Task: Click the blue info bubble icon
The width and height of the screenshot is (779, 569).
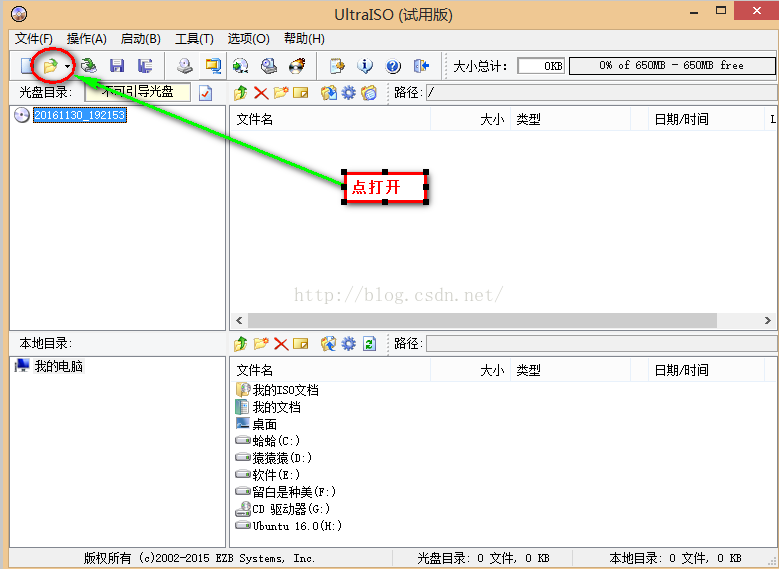Action: click(365, 66)
